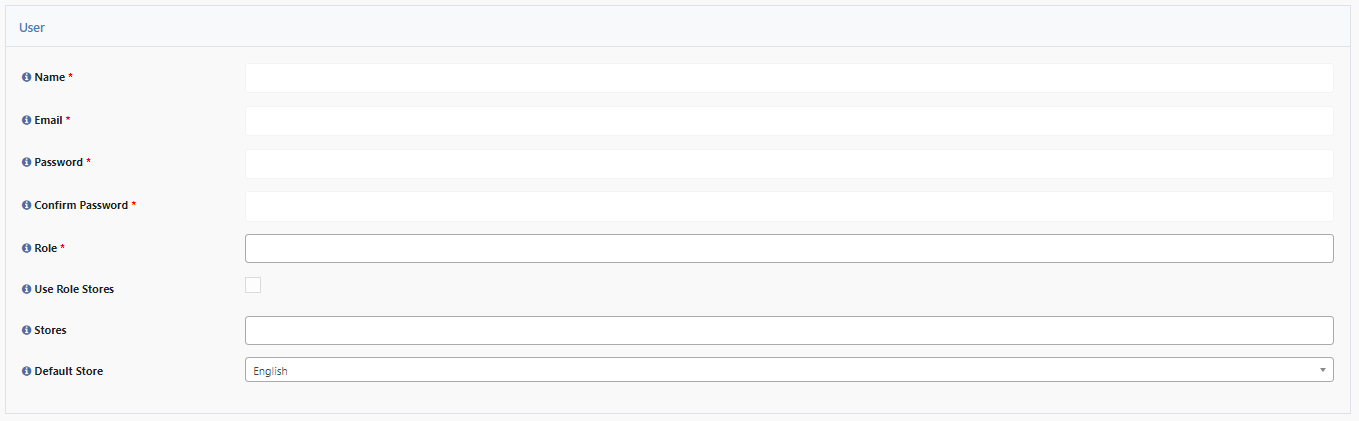Open the Default Store dropdown showing English

[x=789, y=370]
